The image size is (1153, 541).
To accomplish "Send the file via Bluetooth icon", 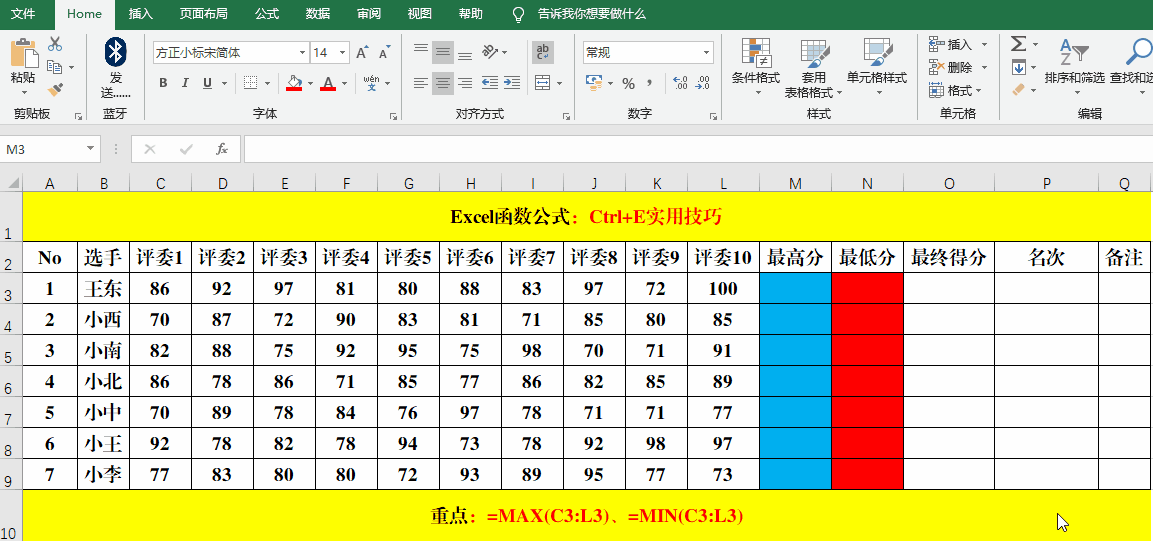I will [116, 52].
